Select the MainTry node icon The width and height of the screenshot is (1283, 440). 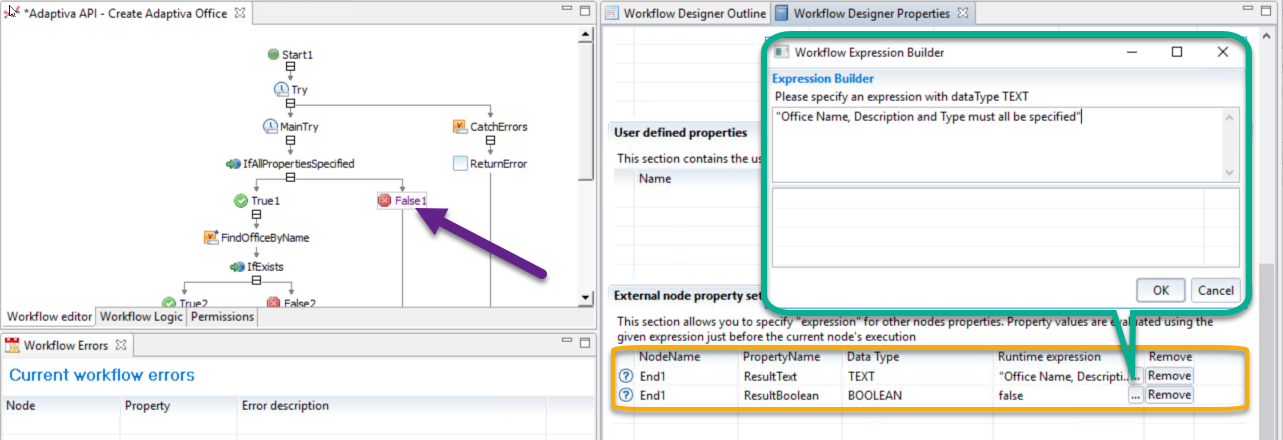click(x=270, y=127)
